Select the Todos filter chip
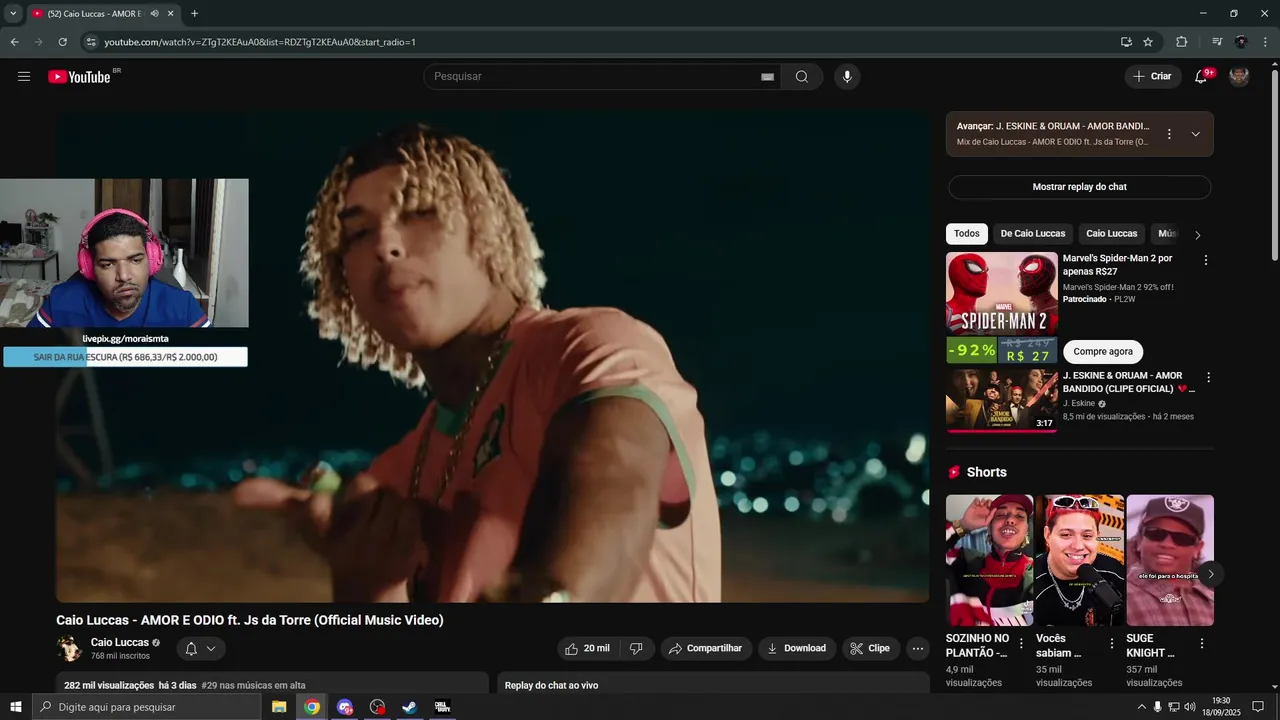This screenshot has height=720, width=1280. pyautogui.click(x=967, y=234)
